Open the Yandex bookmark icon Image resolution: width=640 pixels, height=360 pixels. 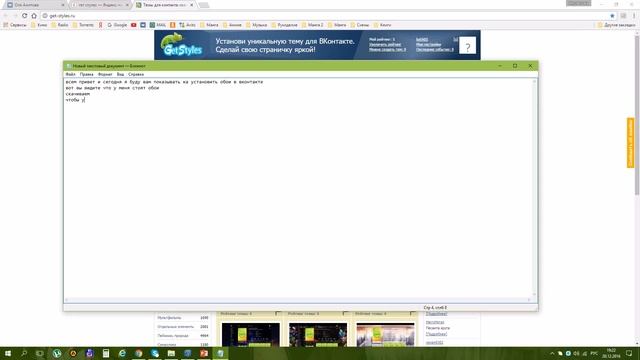(100, 25)
